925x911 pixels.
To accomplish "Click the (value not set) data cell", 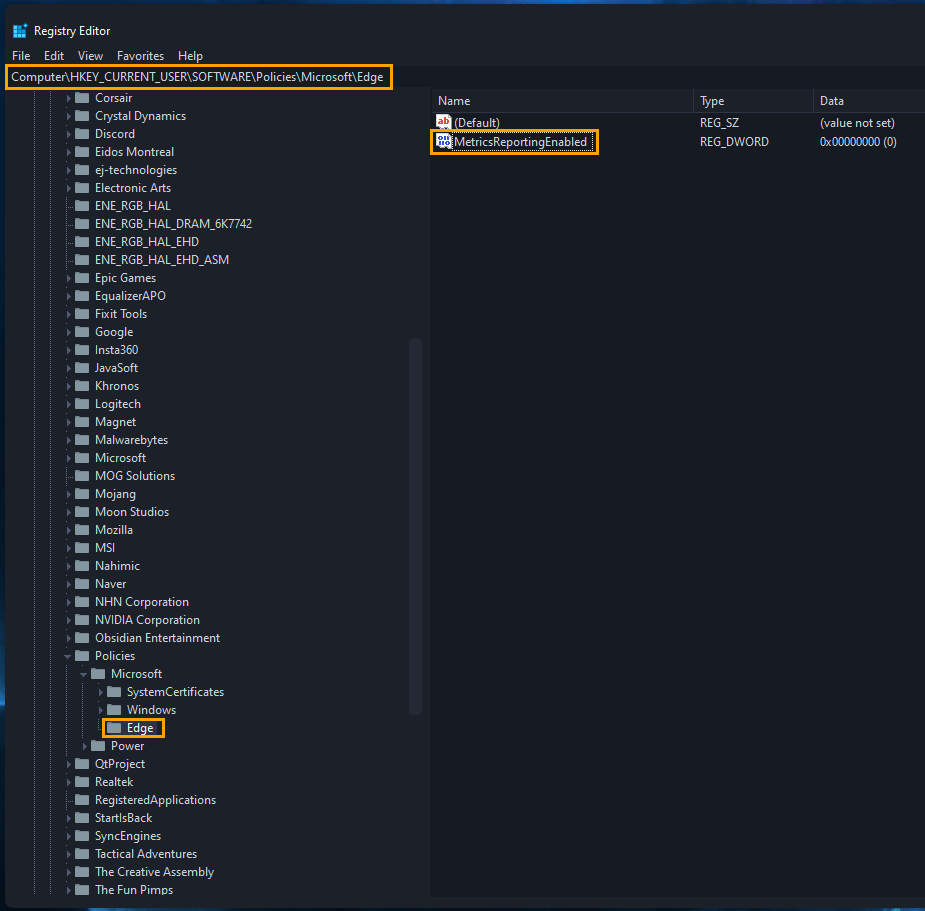I will pos(857,123).
